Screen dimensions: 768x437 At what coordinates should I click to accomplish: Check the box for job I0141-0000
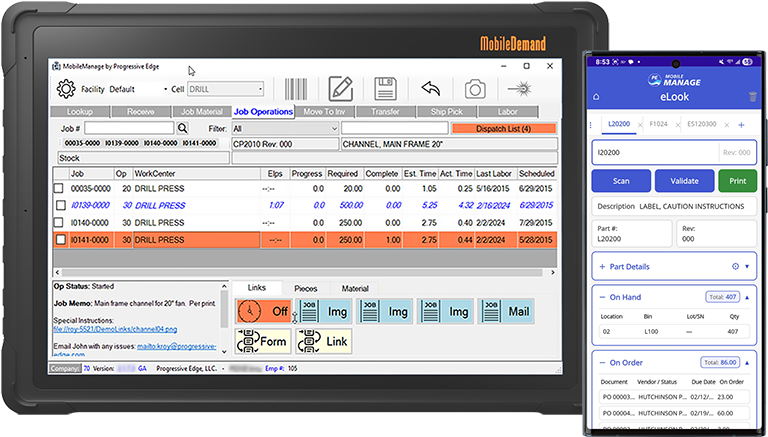61,240
